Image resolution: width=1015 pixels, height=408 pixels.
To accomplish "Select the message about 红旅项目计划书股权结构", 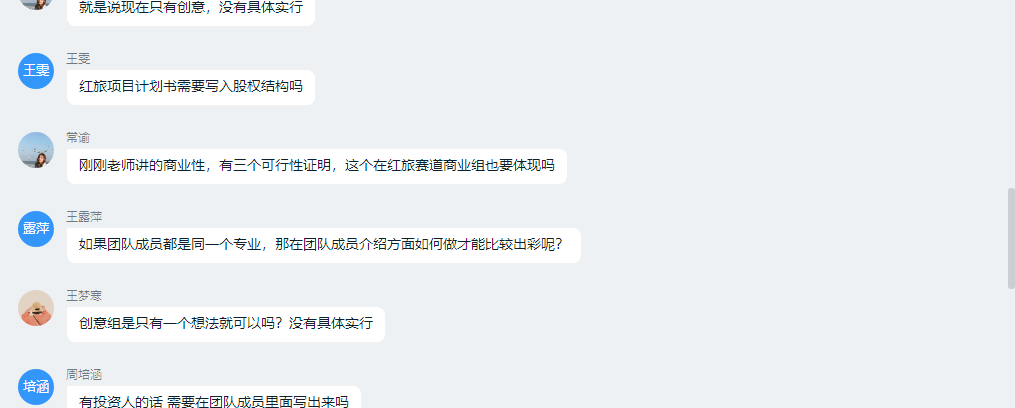I will [191, 87].
